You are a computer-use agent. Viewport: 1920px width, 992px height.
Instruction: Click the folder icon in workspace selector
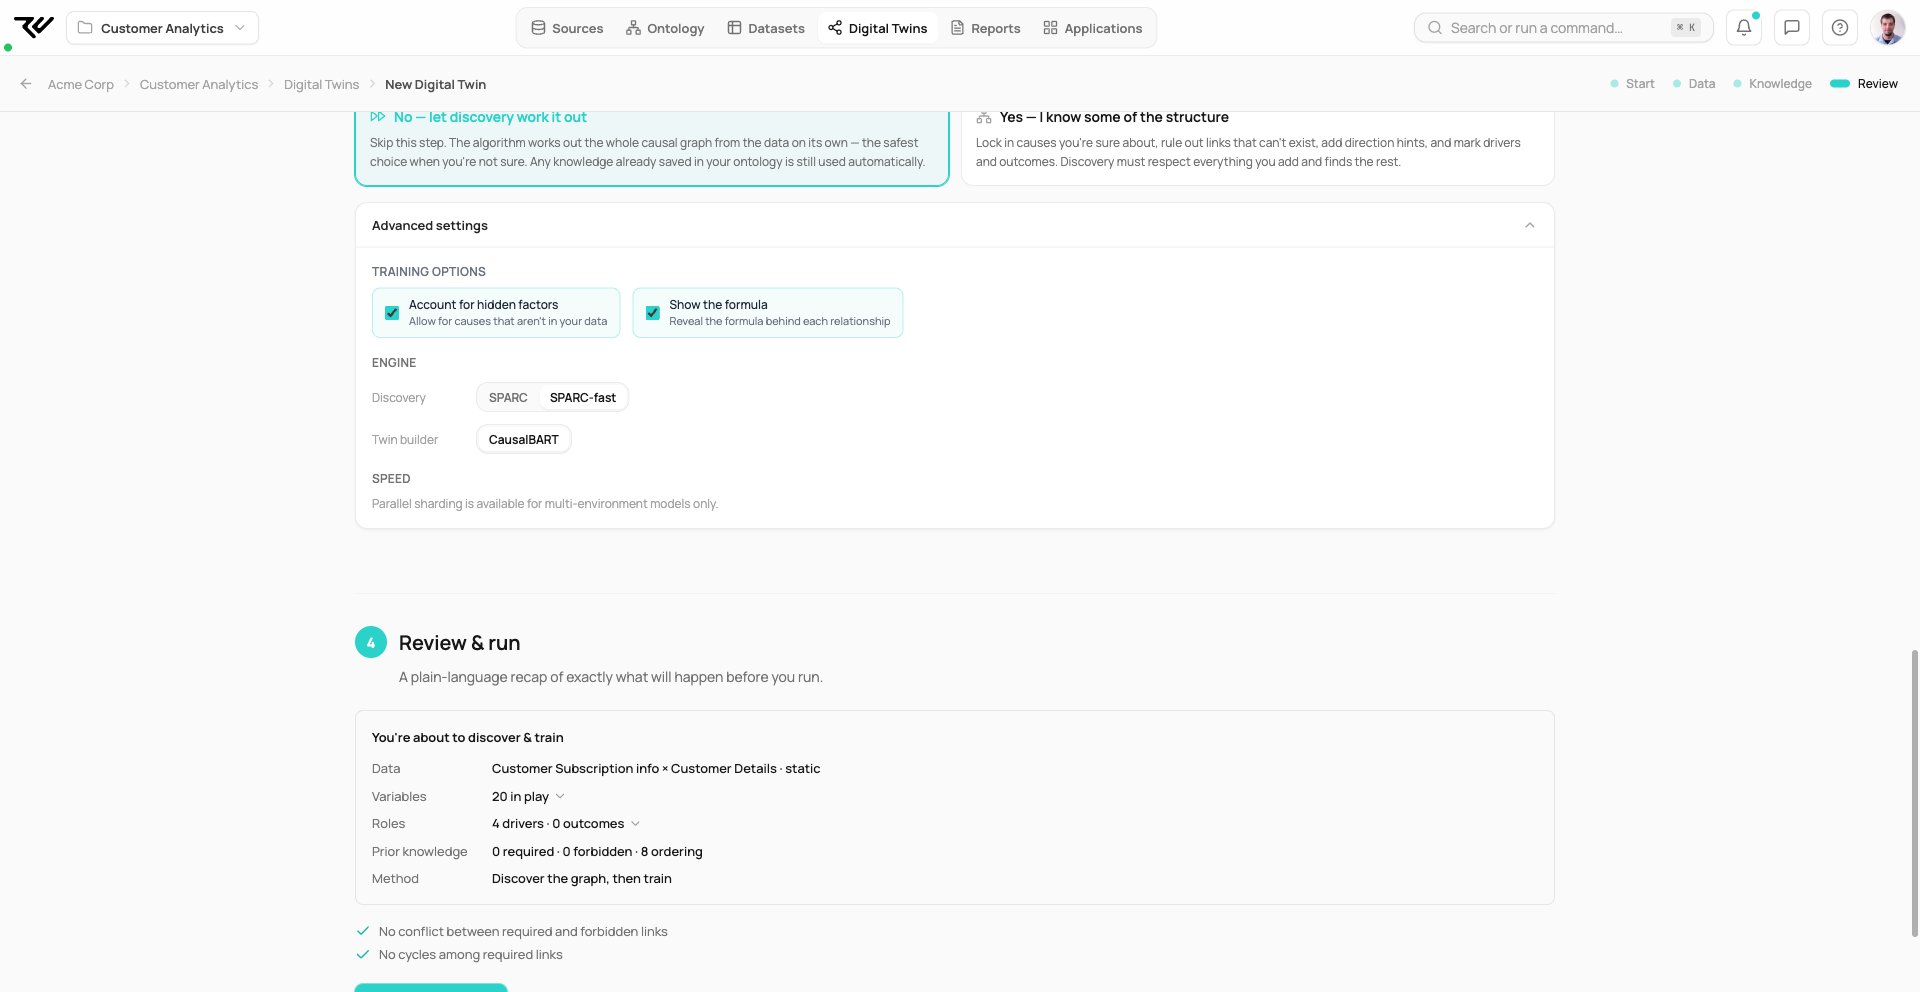[x=85, y=28]
